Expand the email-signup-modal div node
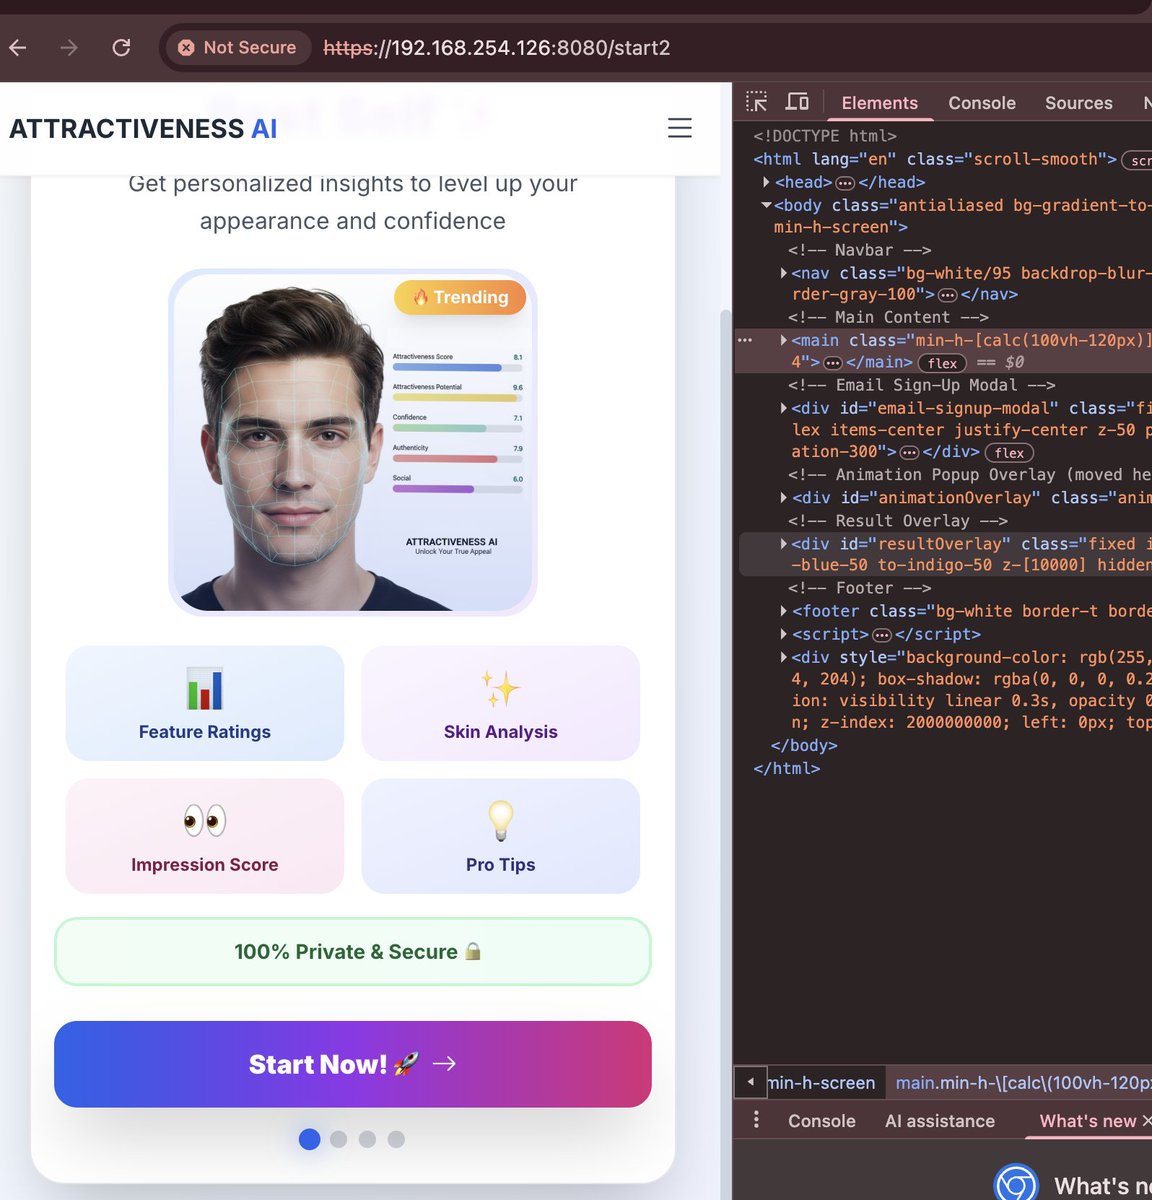This screenshot has width=1152, height=1200. click(783, 408)
